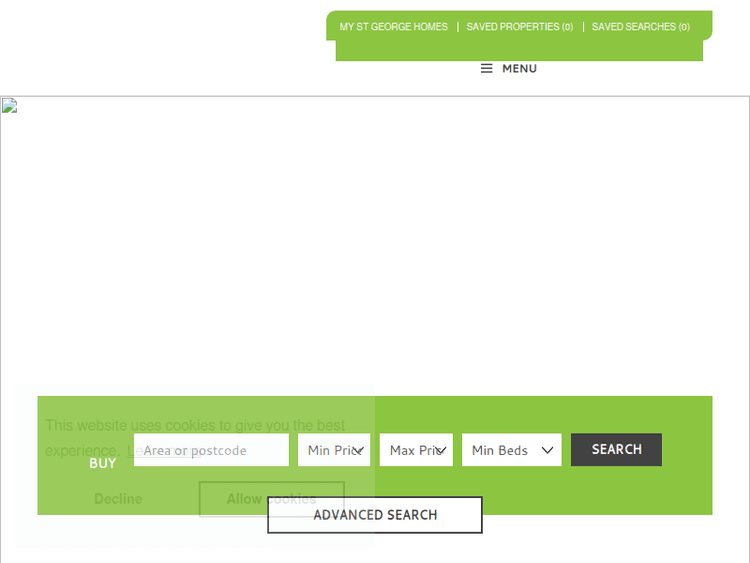750x563 pixels.
Task: Click the broken image icon at top-left
Action: [x=9, y=106]
